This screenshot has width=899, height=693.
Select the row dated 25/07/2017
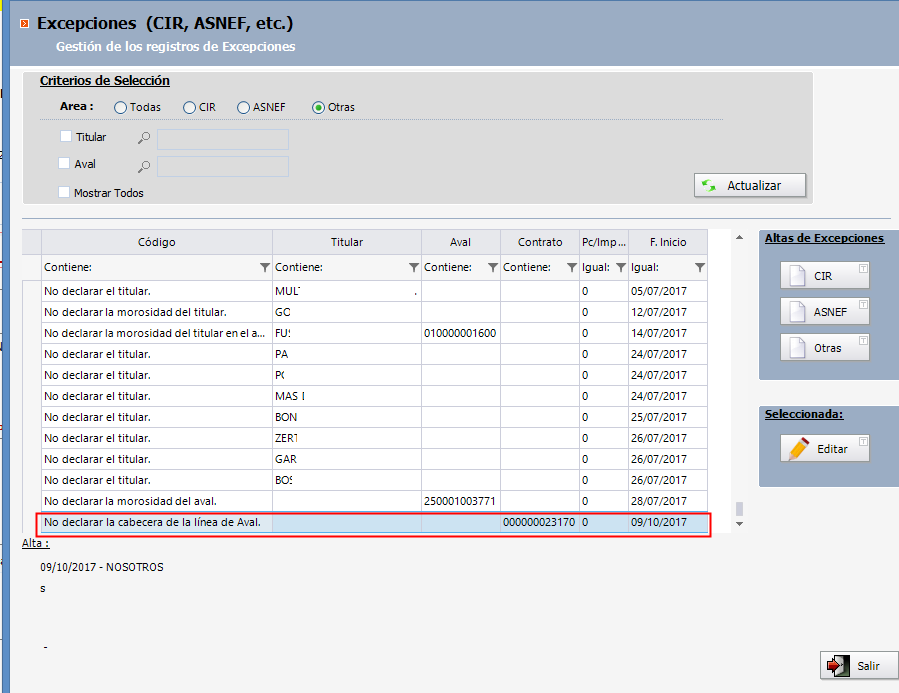(374, 417)
